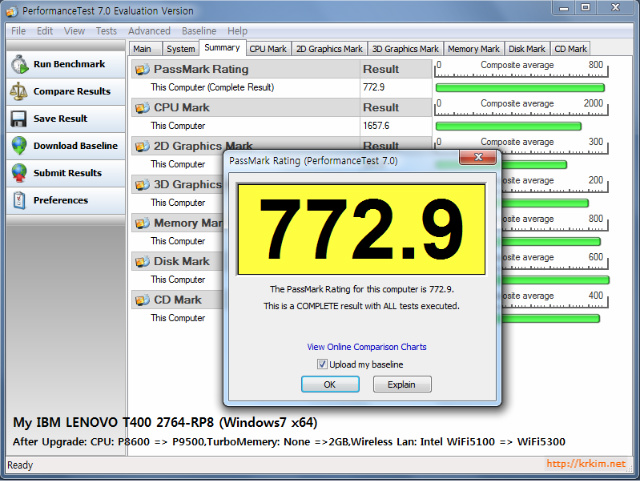This screenshot has width=640, height=481.
Task: Click the Preferences label
Action: point(60,200)
